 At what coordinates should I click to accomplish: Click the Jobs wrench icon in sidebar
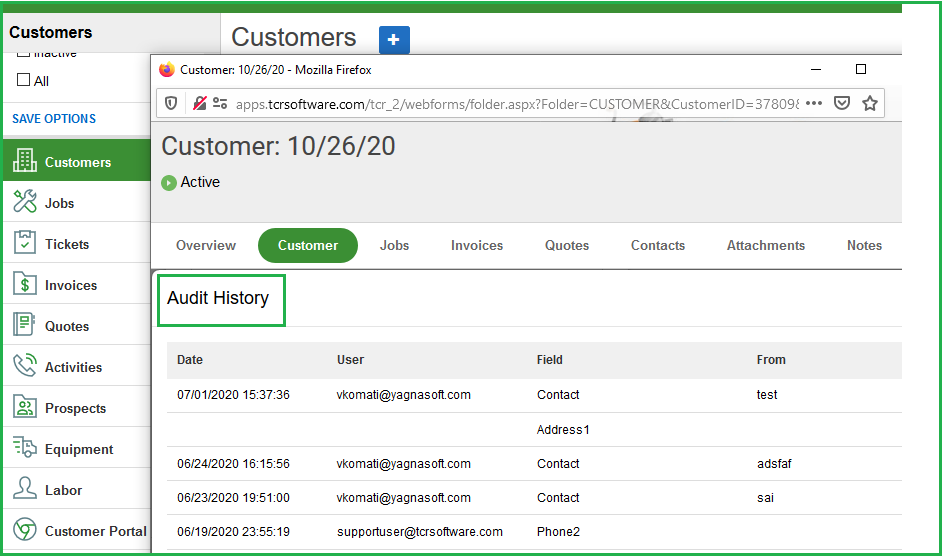25,203
